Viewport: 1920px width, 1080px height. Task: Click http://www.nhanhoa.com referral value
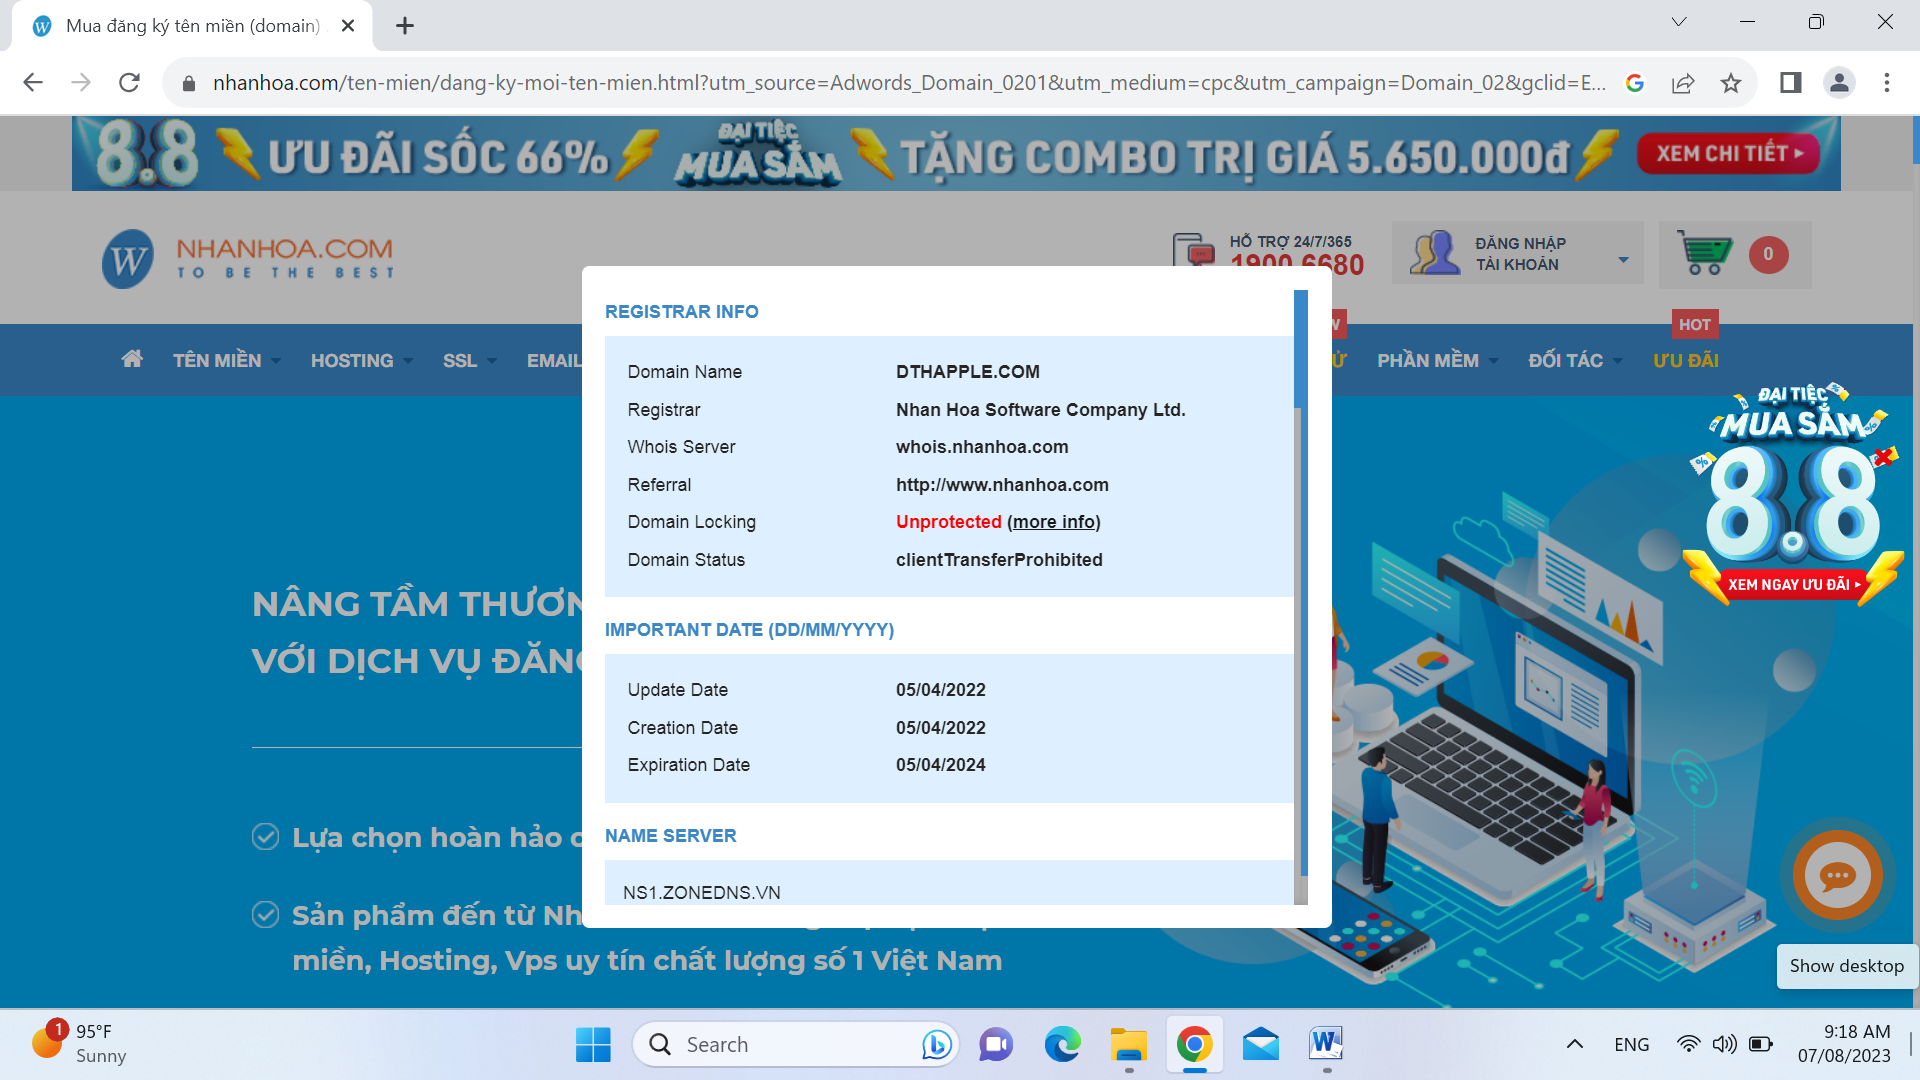coord(1002,485)
